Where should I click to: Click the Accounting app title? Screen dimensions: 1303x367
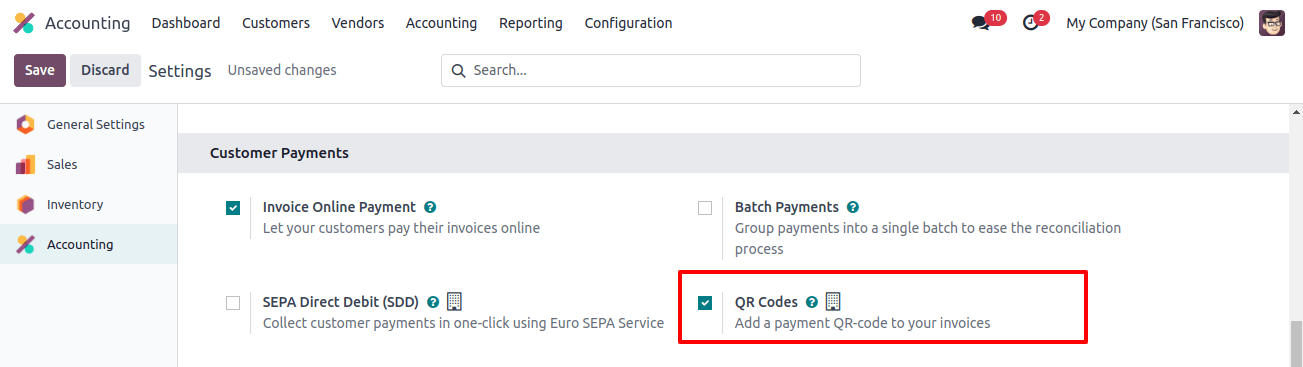(x=88, y=23)
